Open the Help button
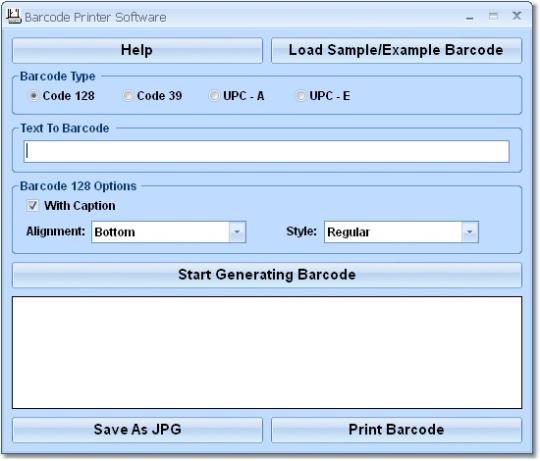 (137, 50)
